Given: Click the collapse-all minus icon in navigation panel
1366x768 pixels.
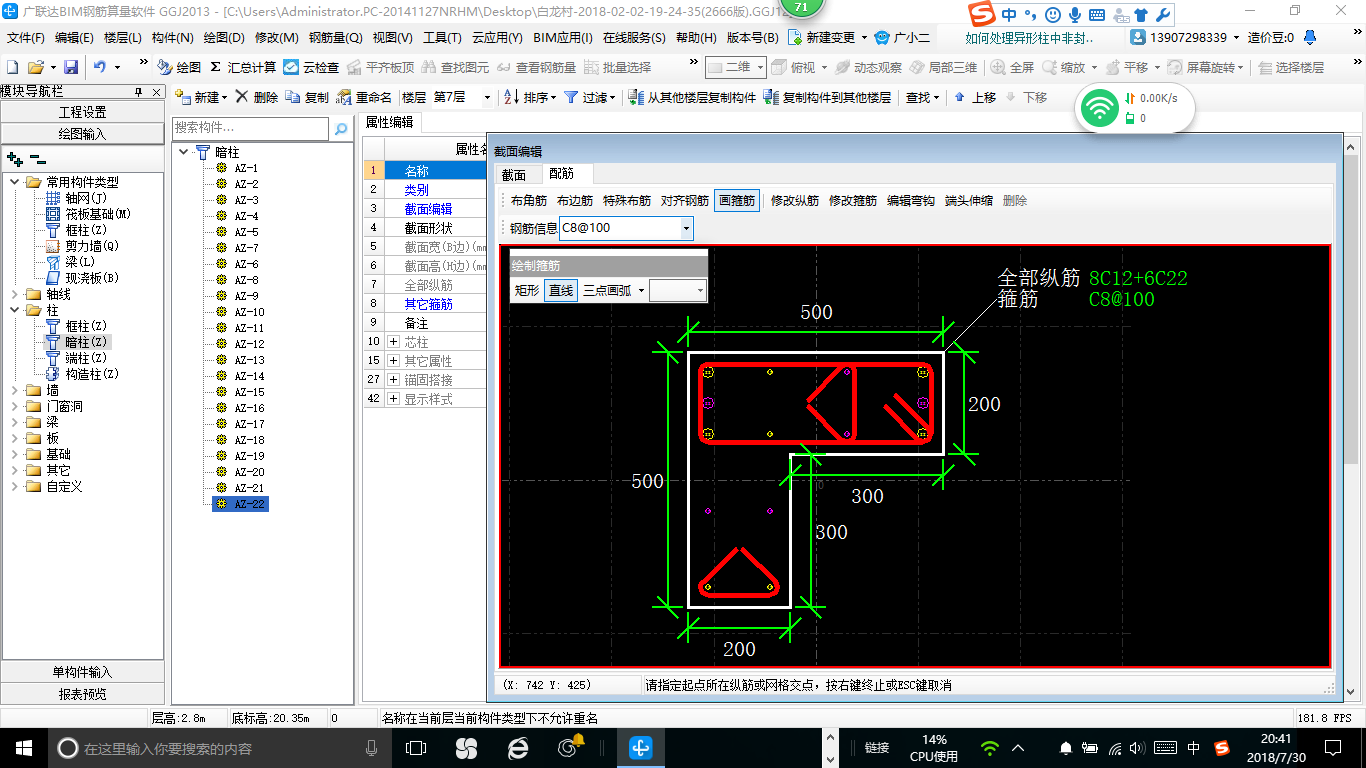Looking at the screenshot, I should [37, 158].
